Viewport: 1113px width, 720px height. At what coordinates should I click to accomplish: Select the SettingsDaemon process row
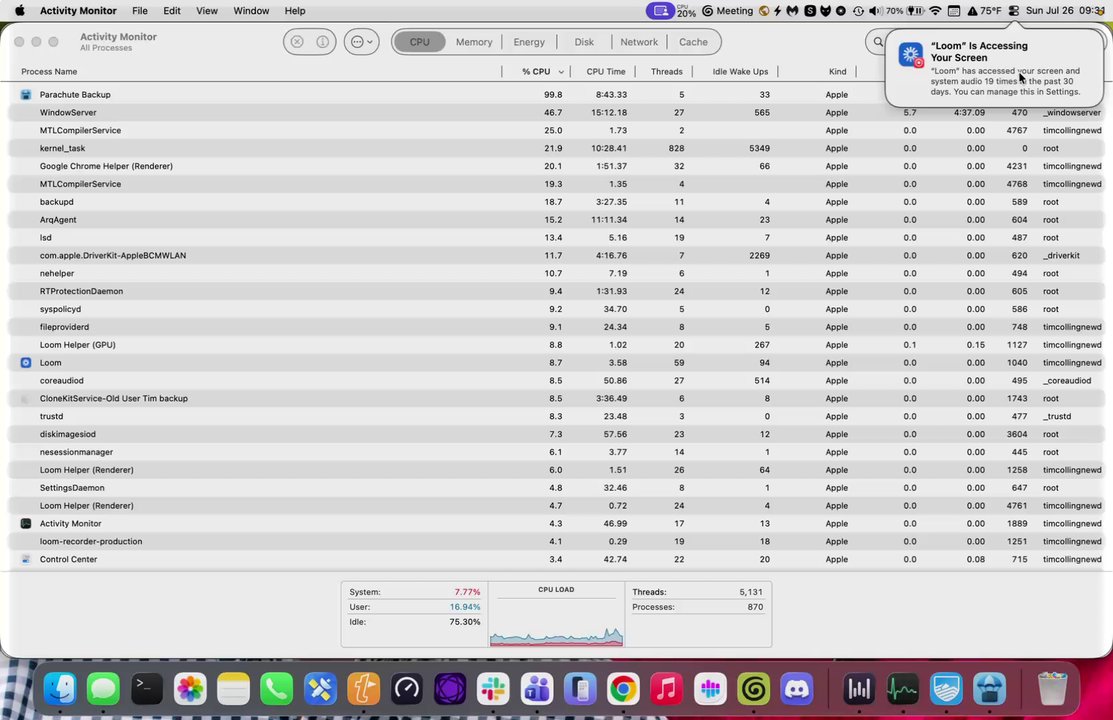tap(556, 488)
